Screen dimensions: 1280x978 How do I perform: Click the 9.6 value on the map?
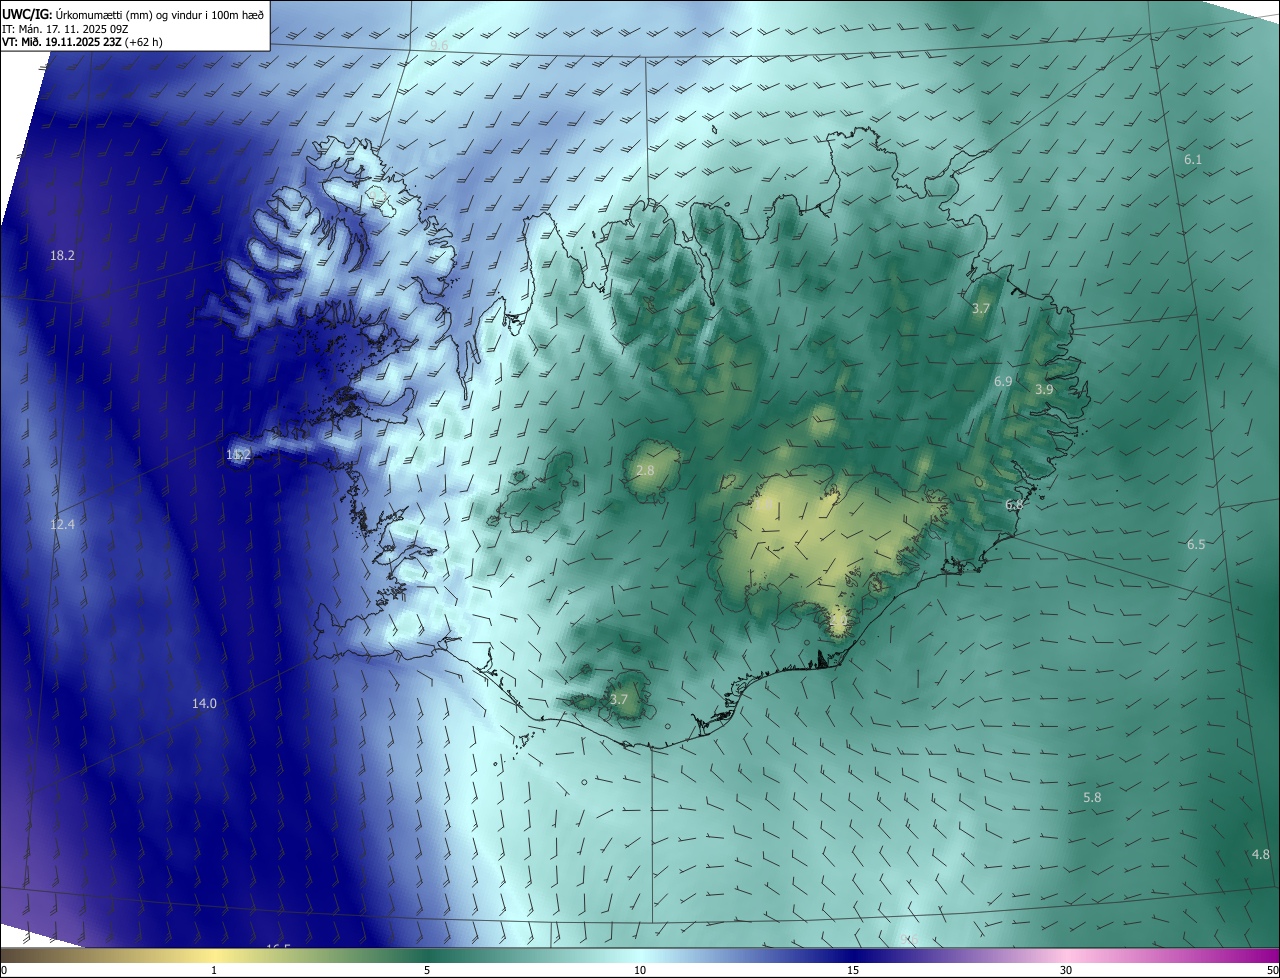[439, 46]
